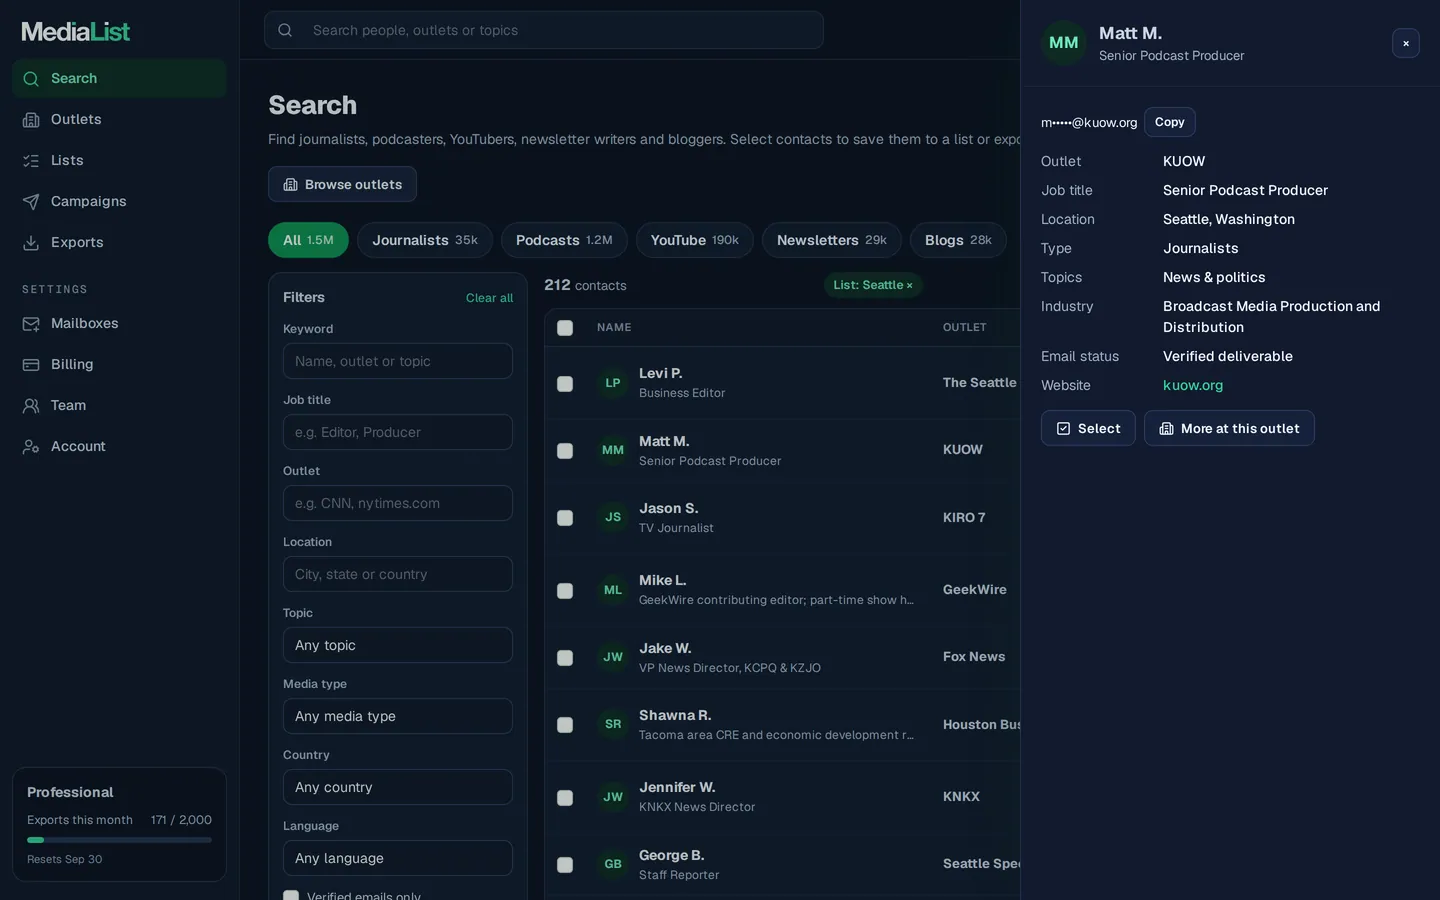The image size is (1440, 900).
Task: Click the MediaList logo
Action: pyautogui.click(x=76, y=32)
